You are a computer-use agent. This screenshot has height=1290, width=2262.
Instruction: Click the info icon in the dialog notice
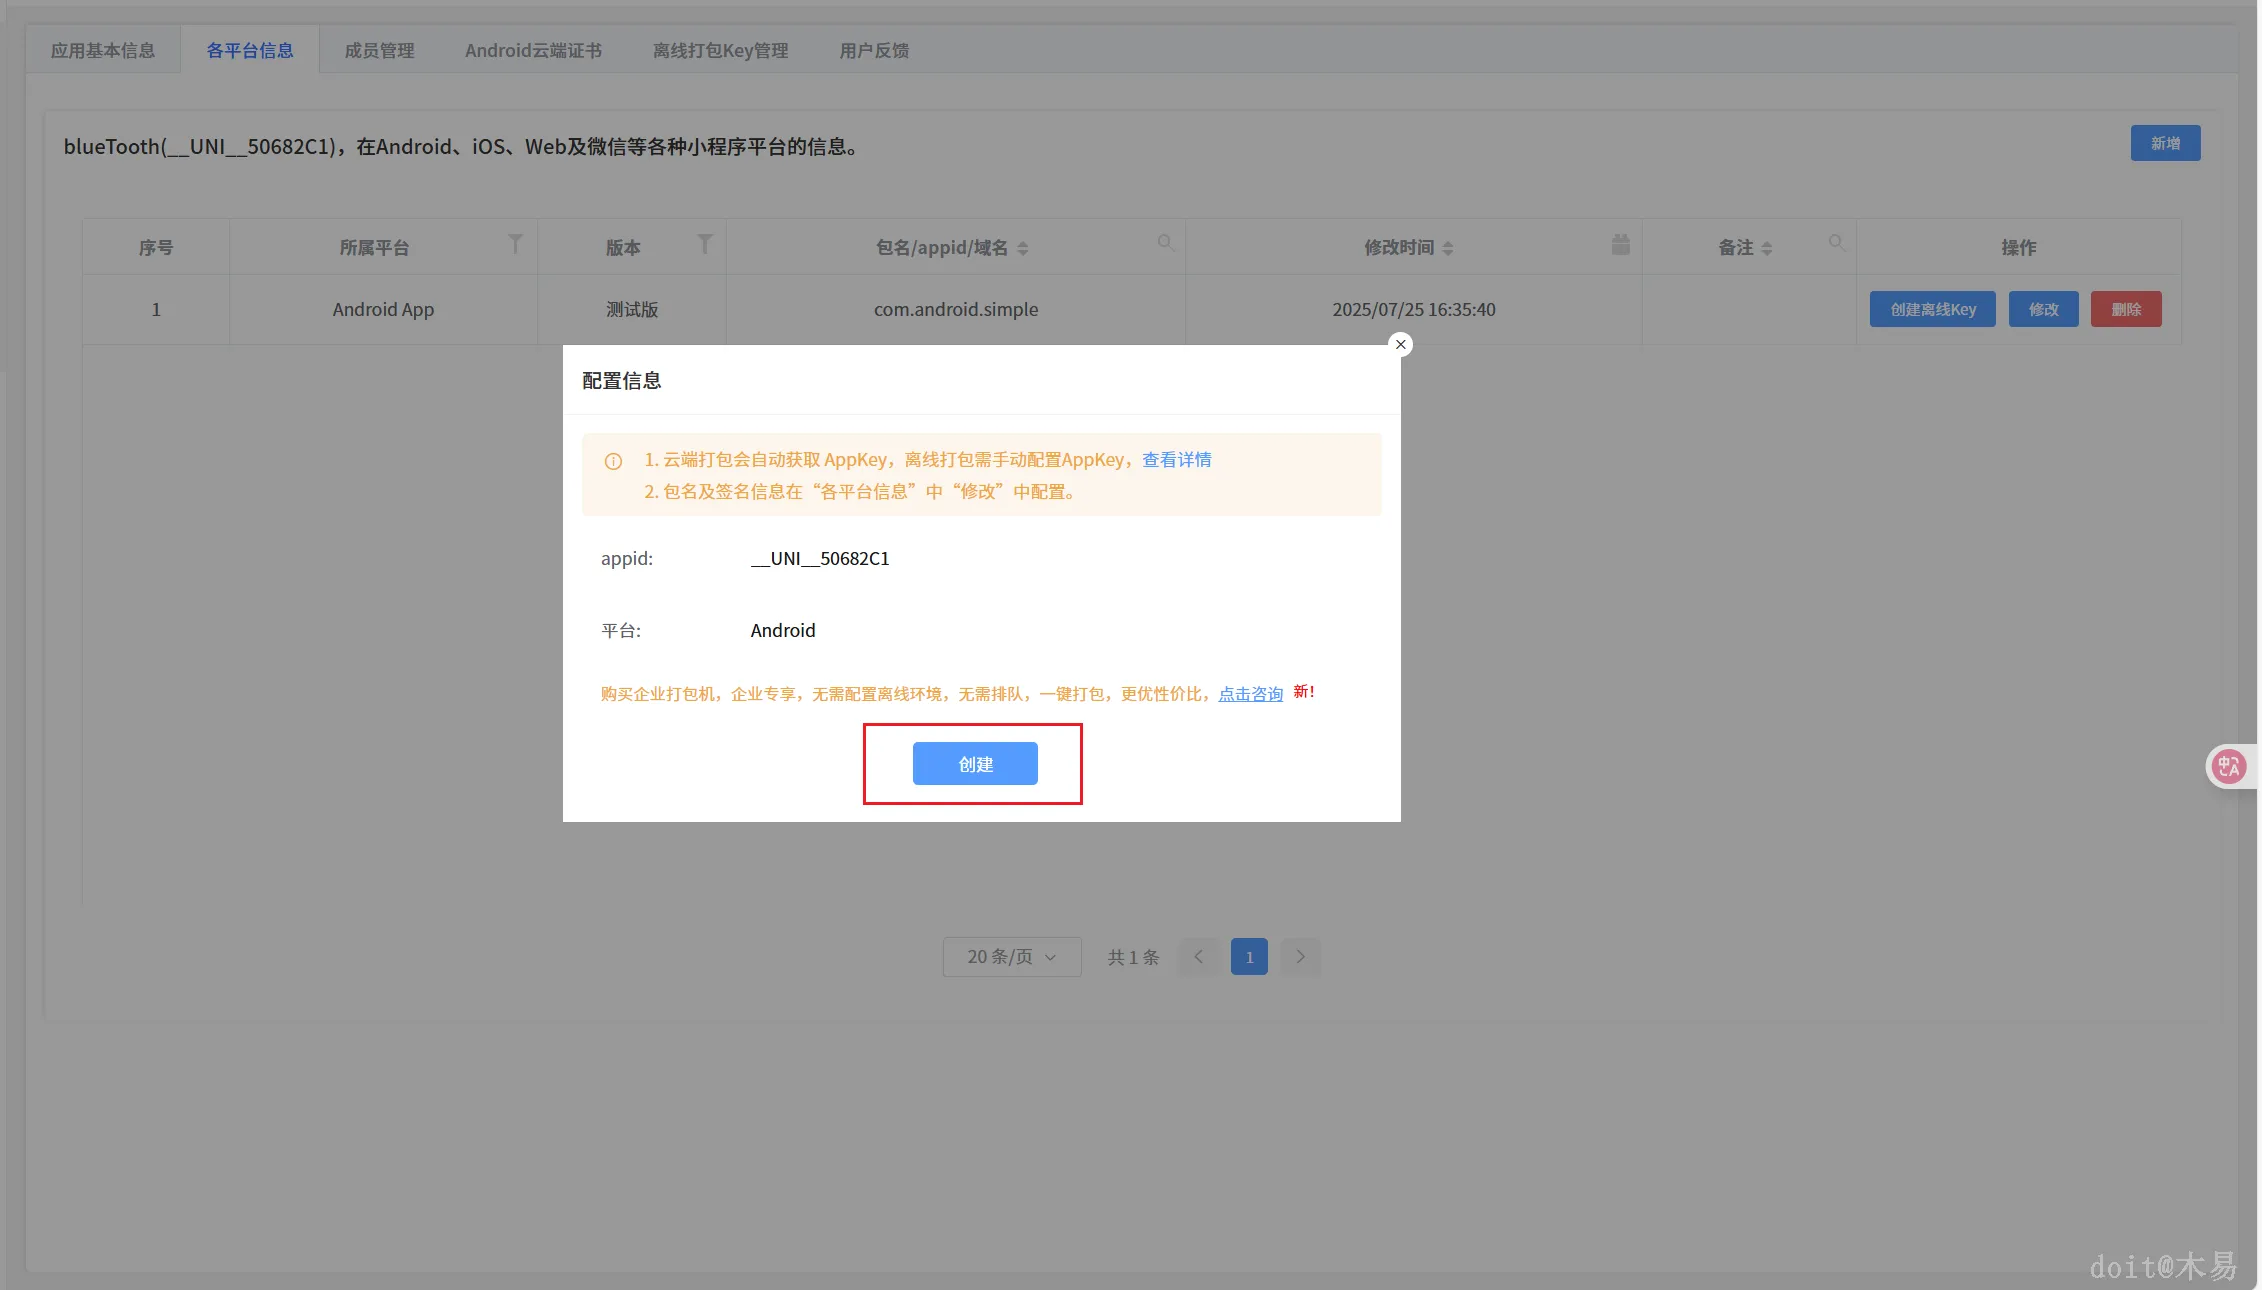(x=613, y=461)
